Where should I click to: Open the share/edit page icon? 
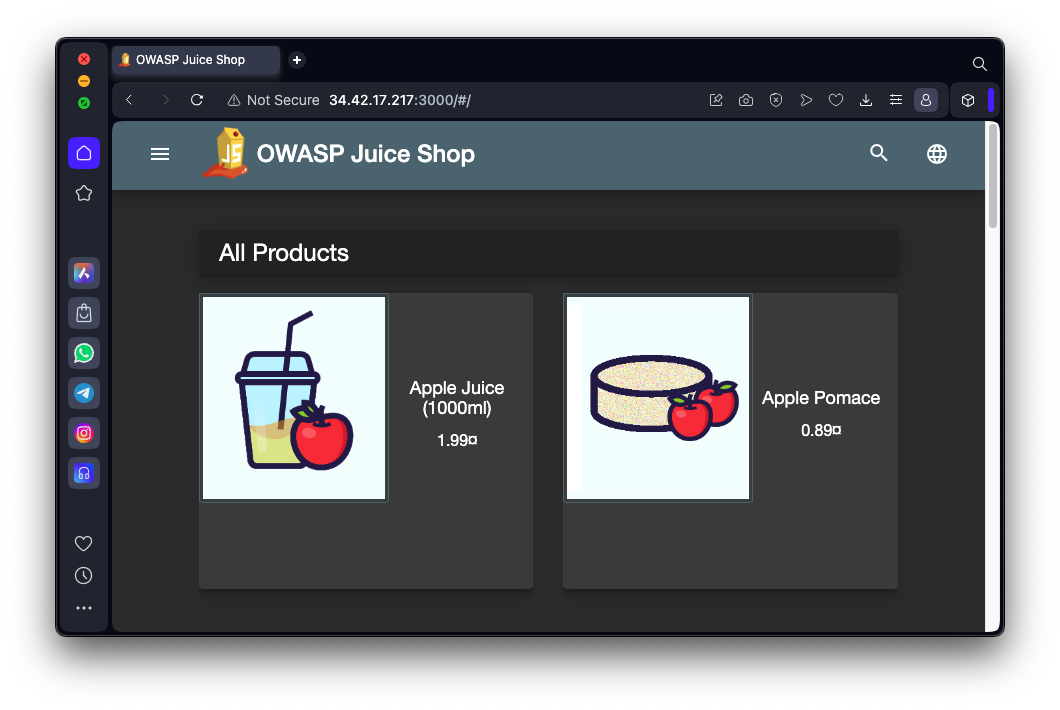point(716,100)
